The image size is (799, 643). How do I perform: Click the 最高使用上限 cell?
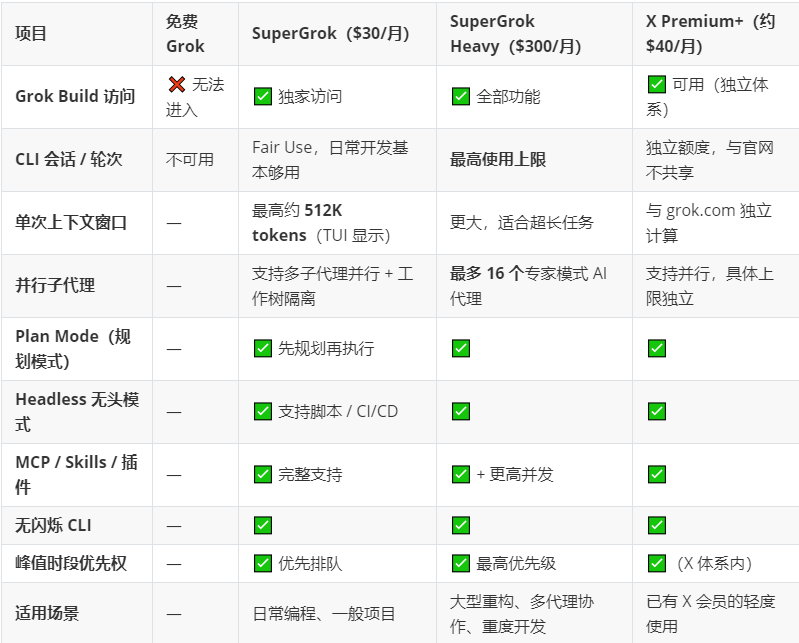[535, 160]
